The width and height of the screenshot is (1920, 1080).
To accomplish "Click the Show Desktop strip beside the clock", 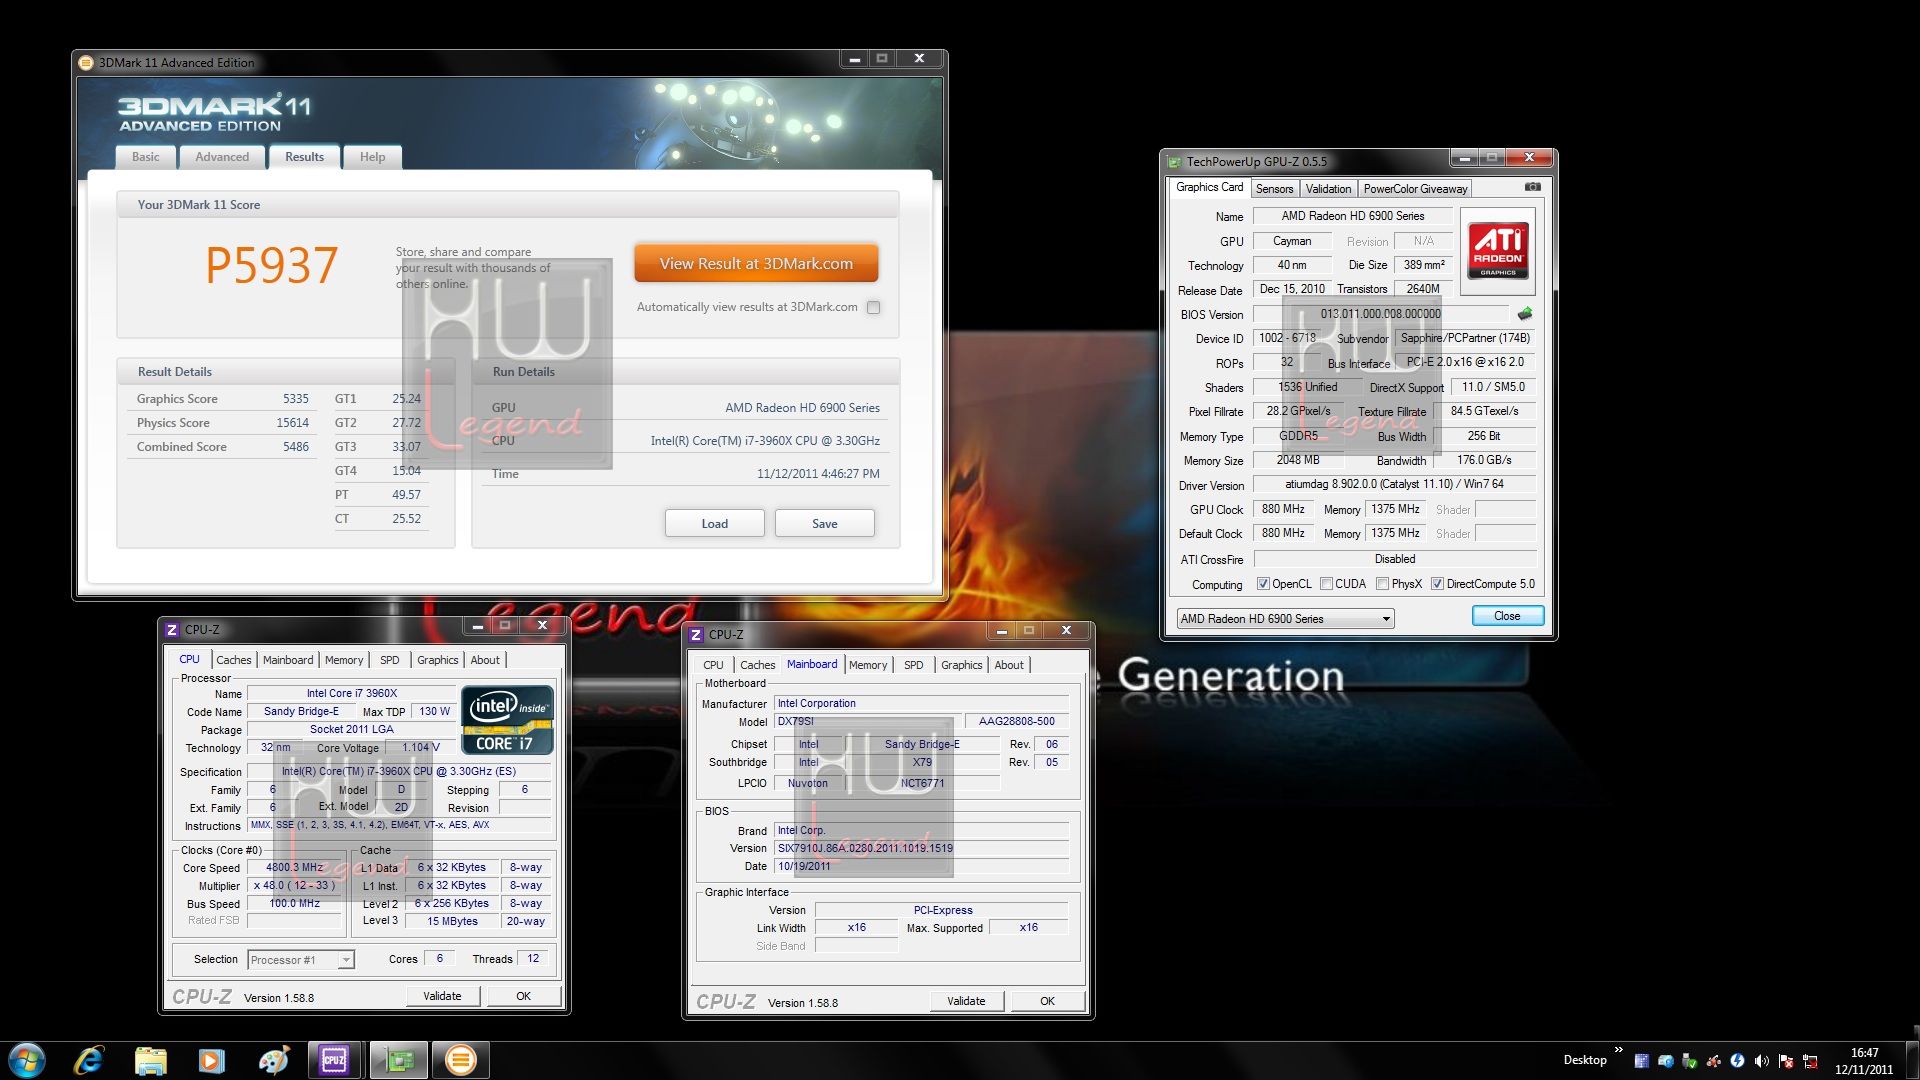I will pyautogui.click(x=1912, y=1061).
